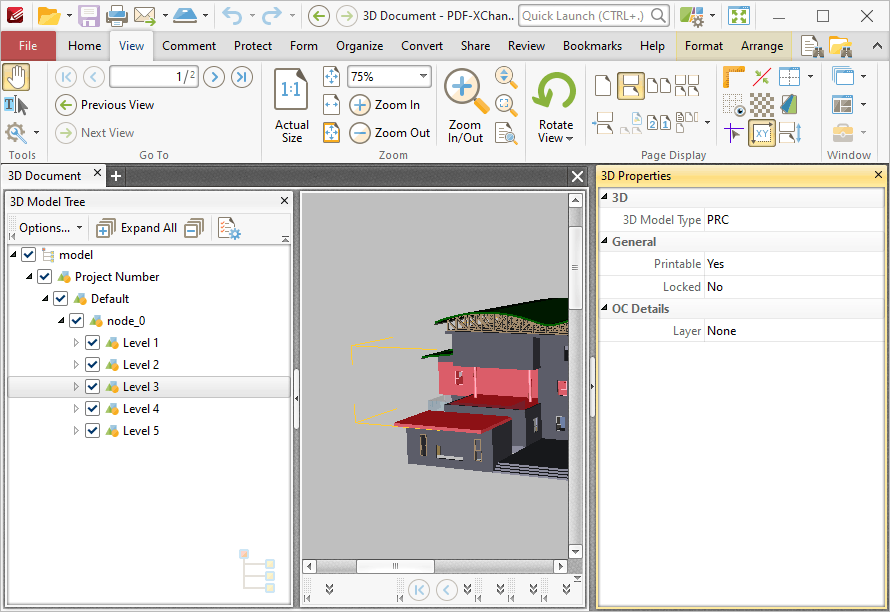
Task: Uncheck the model checkbox
Action: [x=28, y=254]
